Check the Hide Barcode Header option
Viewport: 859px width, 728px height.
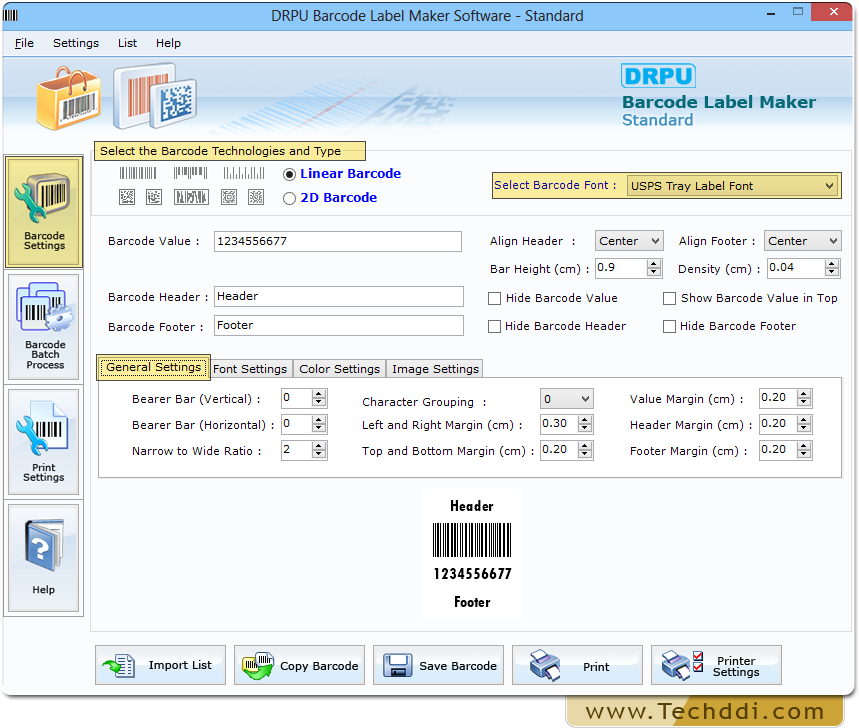tap(495, 326)
